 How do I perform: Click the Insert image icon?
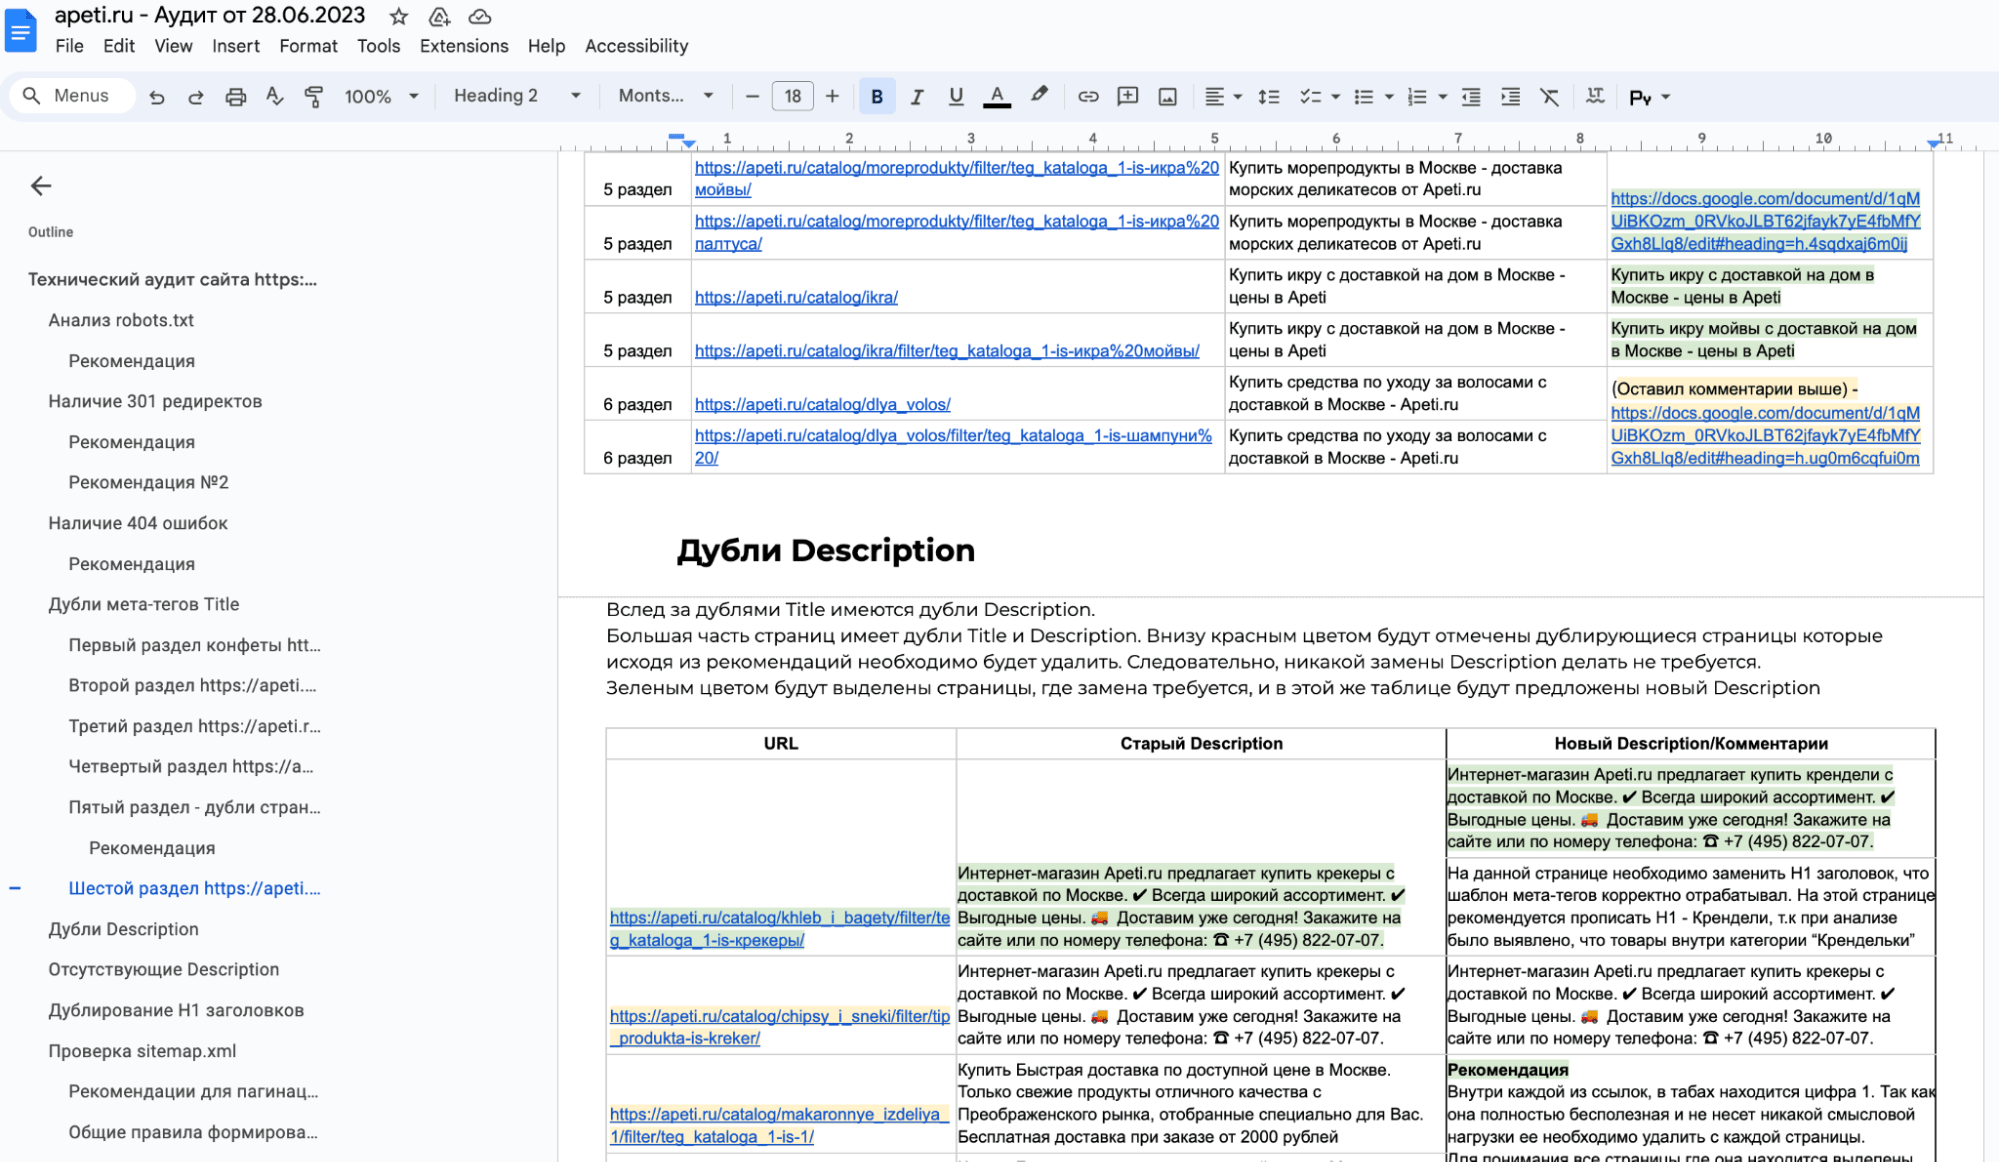1167,97
